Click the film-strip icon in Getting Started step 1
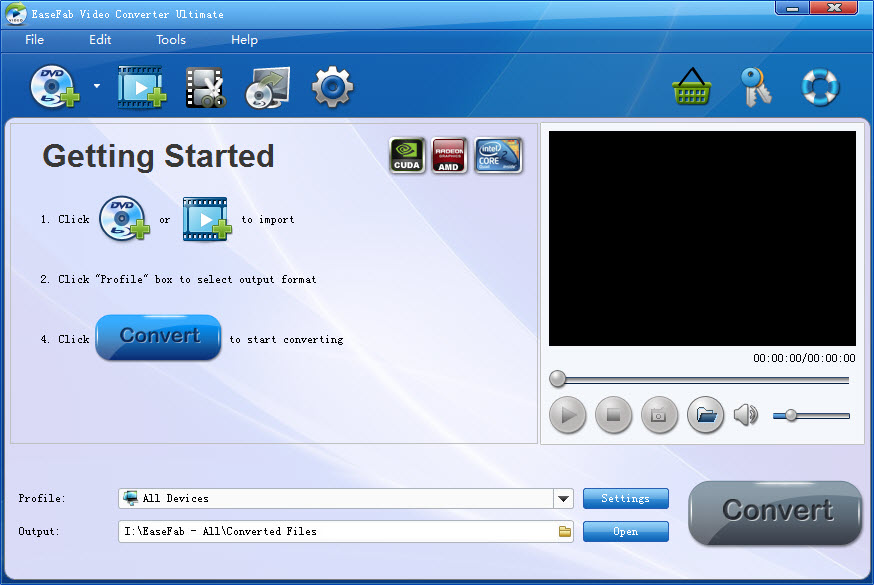The width and height of the screenshot is (874, 585). point(207,218)
